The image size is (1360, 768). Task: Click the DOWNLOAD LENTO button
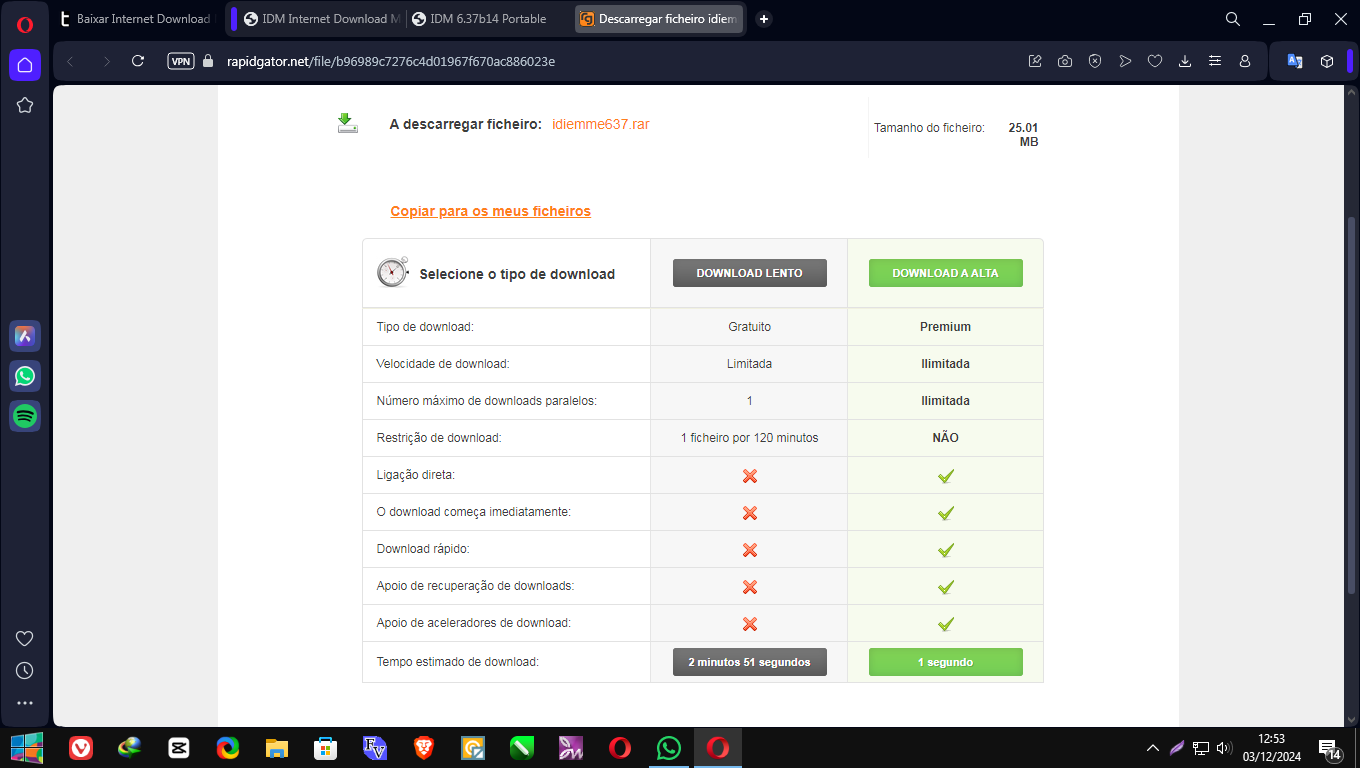[x=749, y=273]
